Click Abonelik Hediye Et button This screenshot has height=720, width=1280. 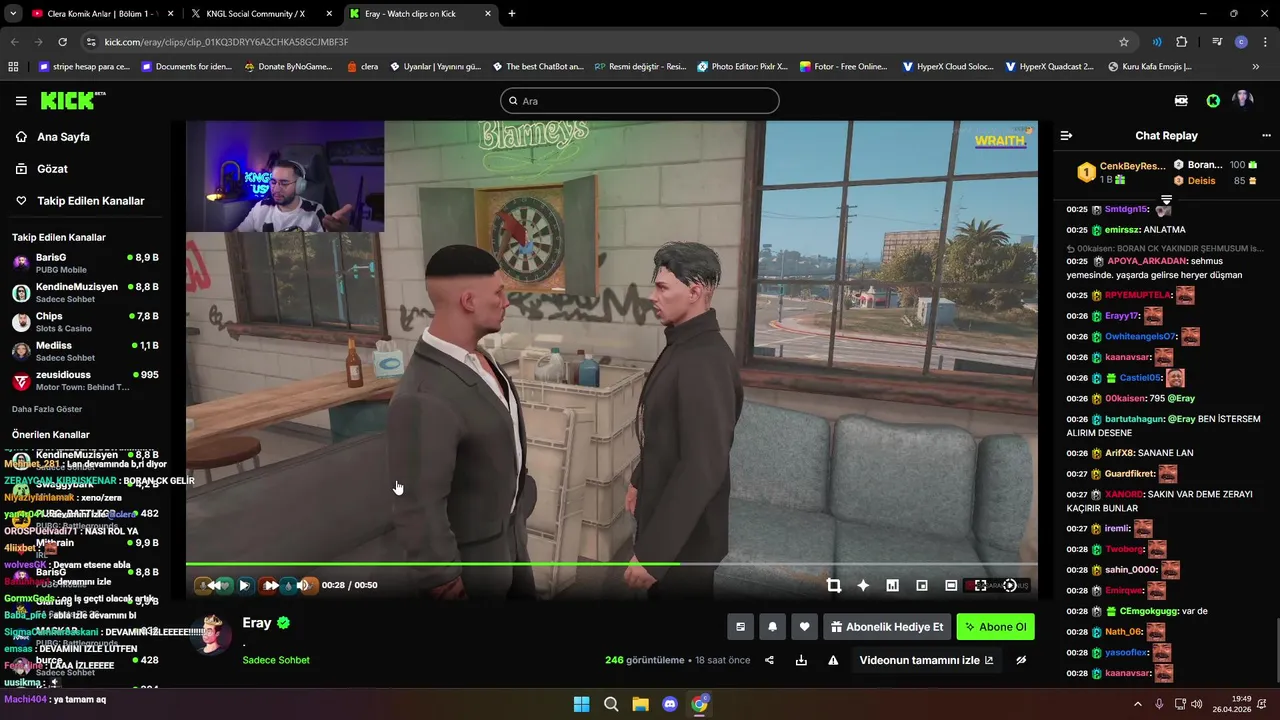coord(887,627)
